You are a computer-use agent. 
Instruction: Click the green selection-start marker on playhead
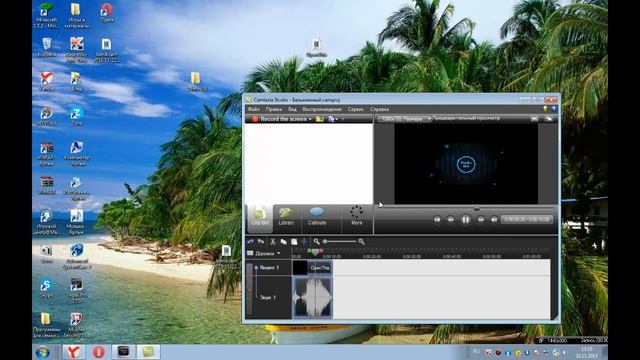pyautogui.click(x=309, y=250)
